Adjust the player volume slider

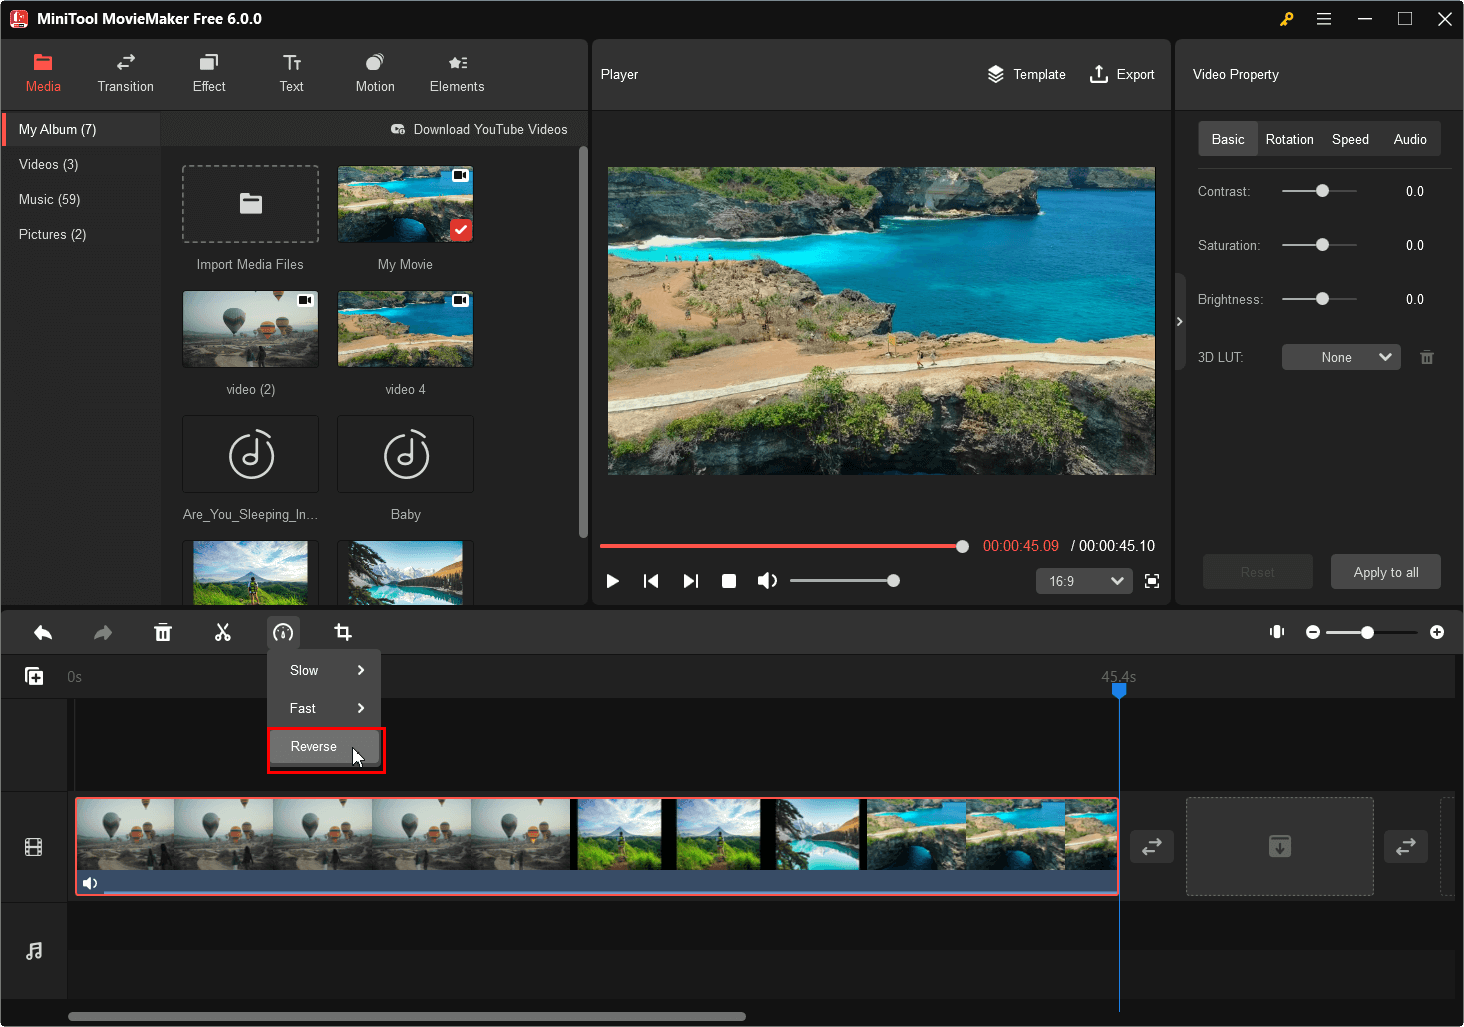(845, 581)
